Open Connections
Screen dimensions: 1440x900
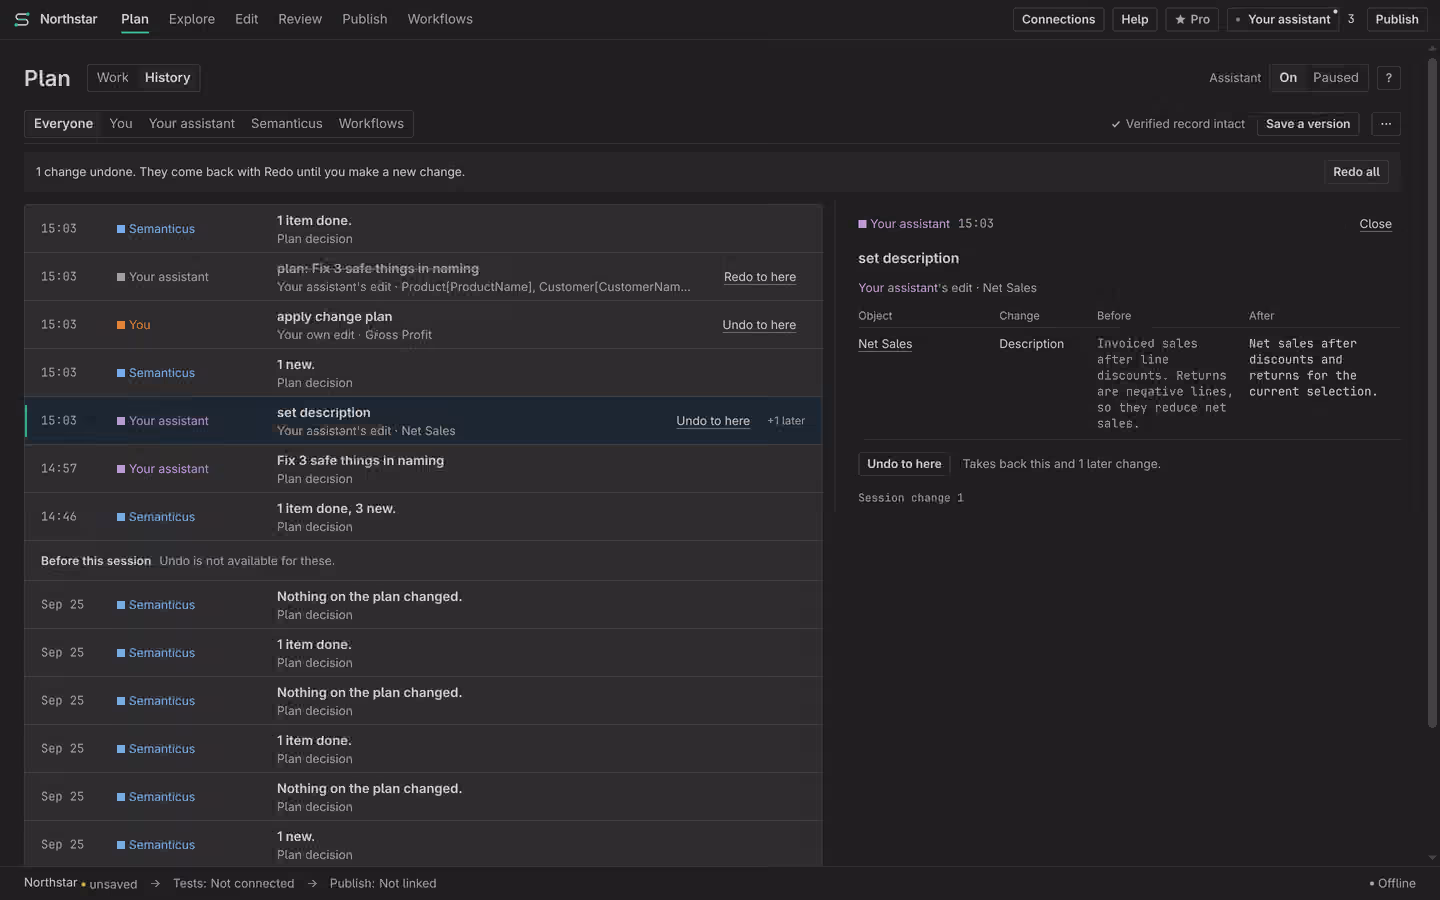tap(1058, 19)
